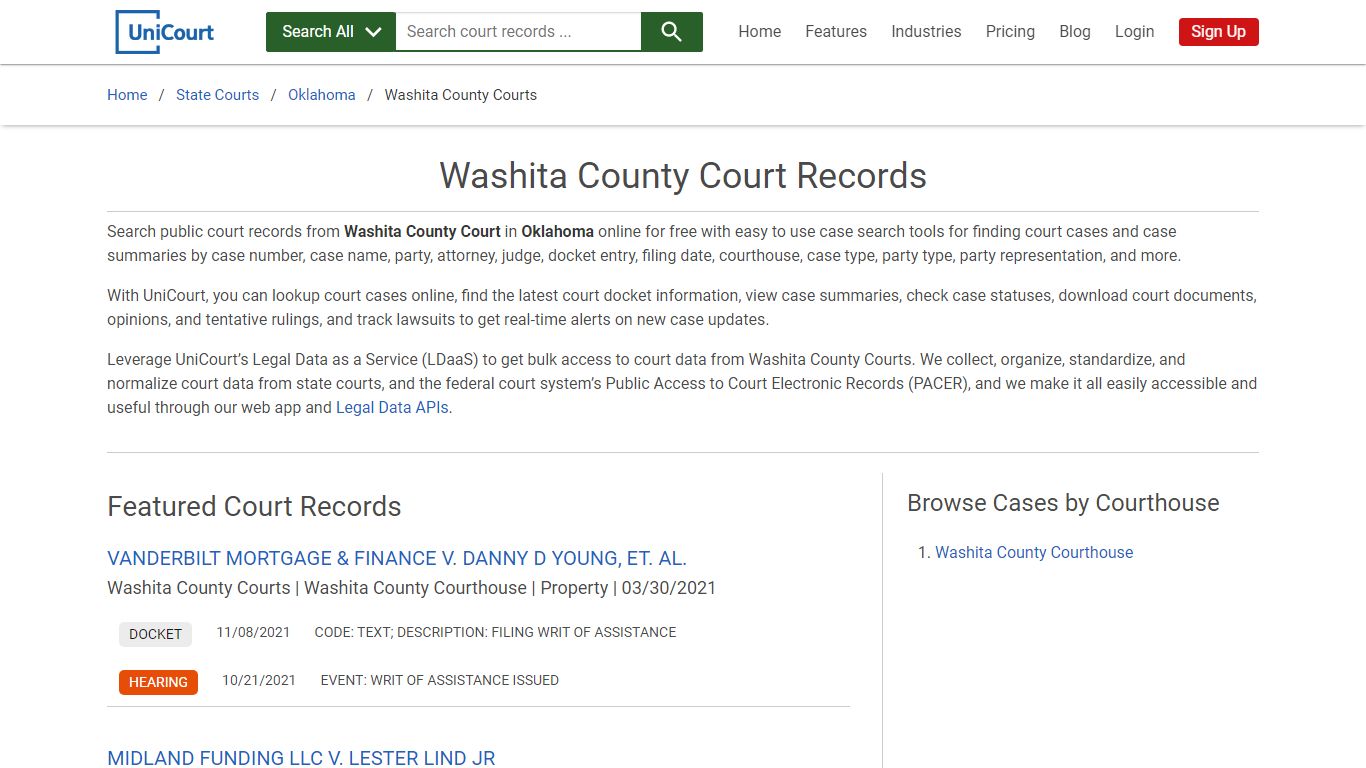The height and width of the screenshot is (768, 1366).
Task: Open the Washita County Courthouse link
Action: pyautogui.click(x=1034, y=553)
